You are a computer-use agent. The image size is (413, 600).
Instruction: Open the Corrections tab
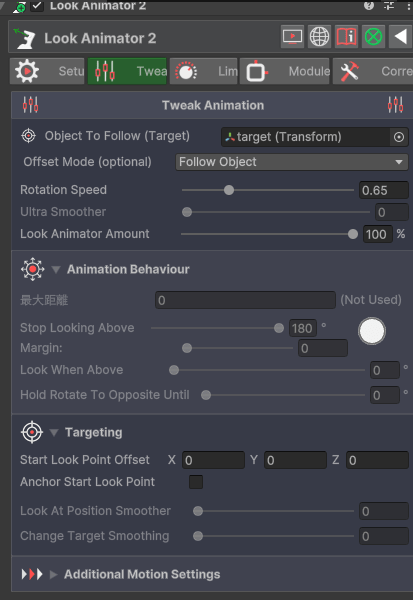[373, 71]
